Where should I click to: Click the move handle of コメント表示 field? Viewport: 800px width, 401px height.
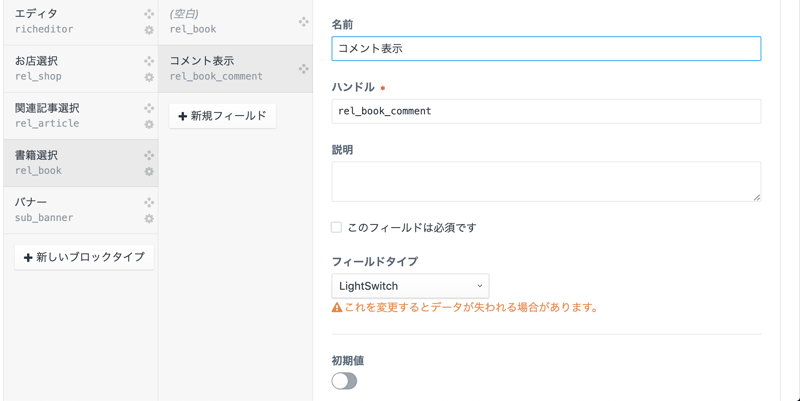coord(304,69)
